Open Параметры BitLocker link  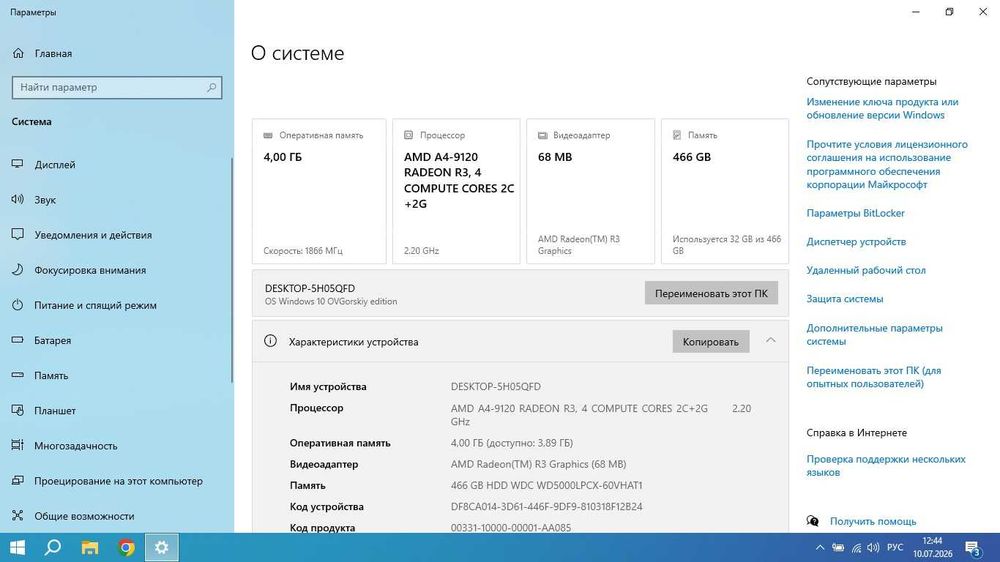point(855,213)
